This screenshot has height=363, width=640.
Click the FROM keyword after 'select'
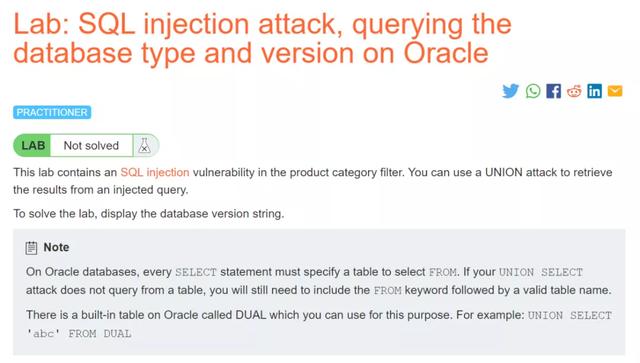(x=442, y=272)
